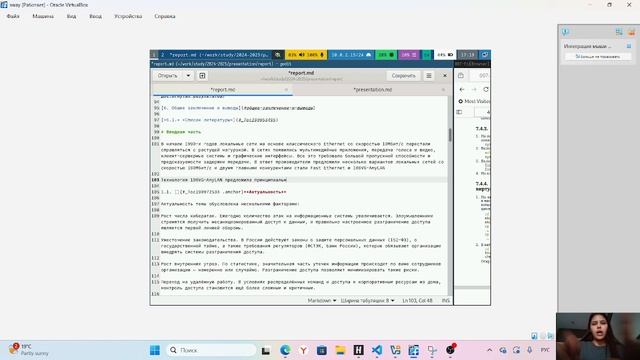Viewport: 640px width, 360px height.
Task: Click the Открыть button
Action: [168, 76]
